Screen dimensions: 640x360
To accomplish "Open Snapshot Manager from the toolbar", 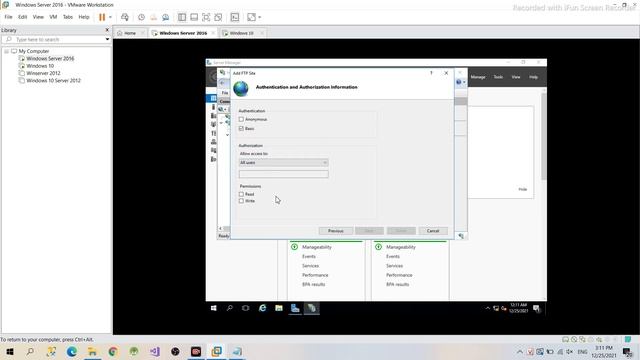I will tap(166, 17).
